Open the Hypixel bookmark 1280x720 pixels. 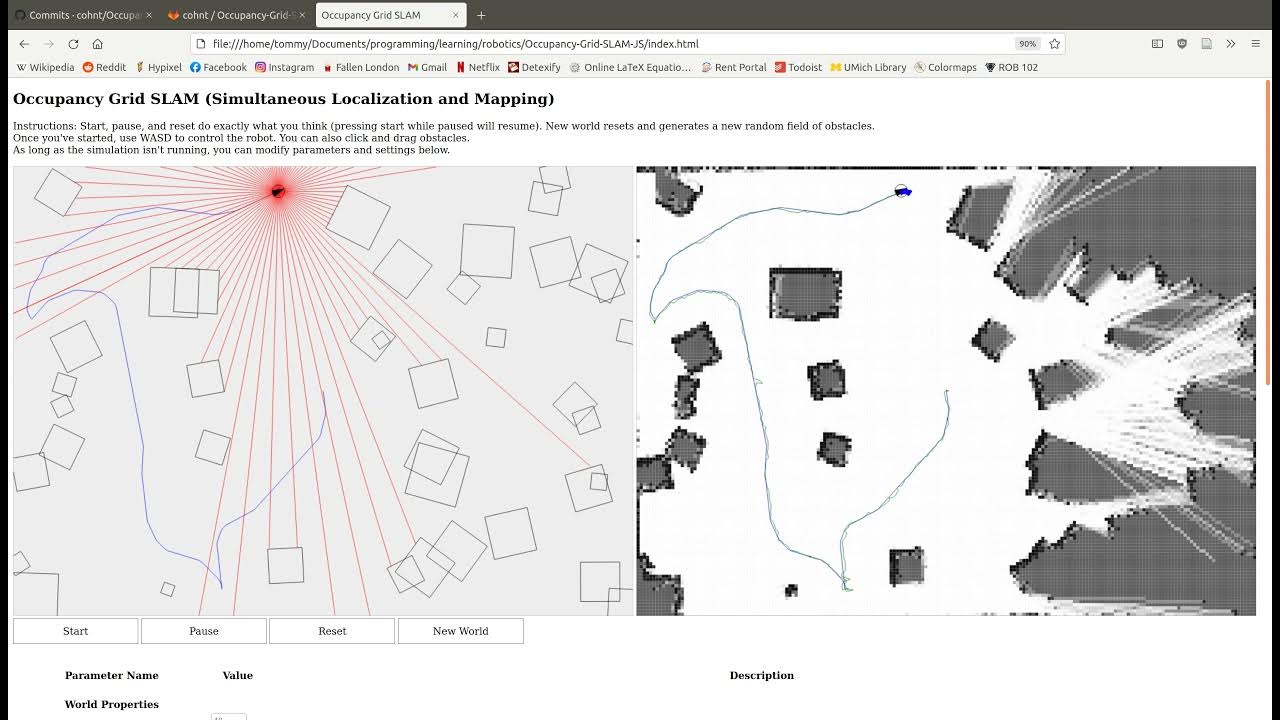[157, 67]
